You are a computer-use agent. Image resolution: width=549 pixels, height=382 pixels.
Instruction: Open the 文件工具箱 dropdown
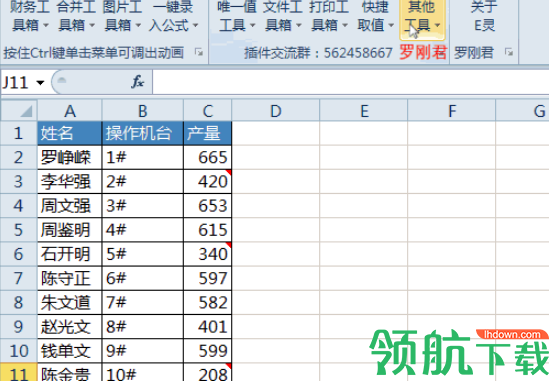(x=283, y=16)
